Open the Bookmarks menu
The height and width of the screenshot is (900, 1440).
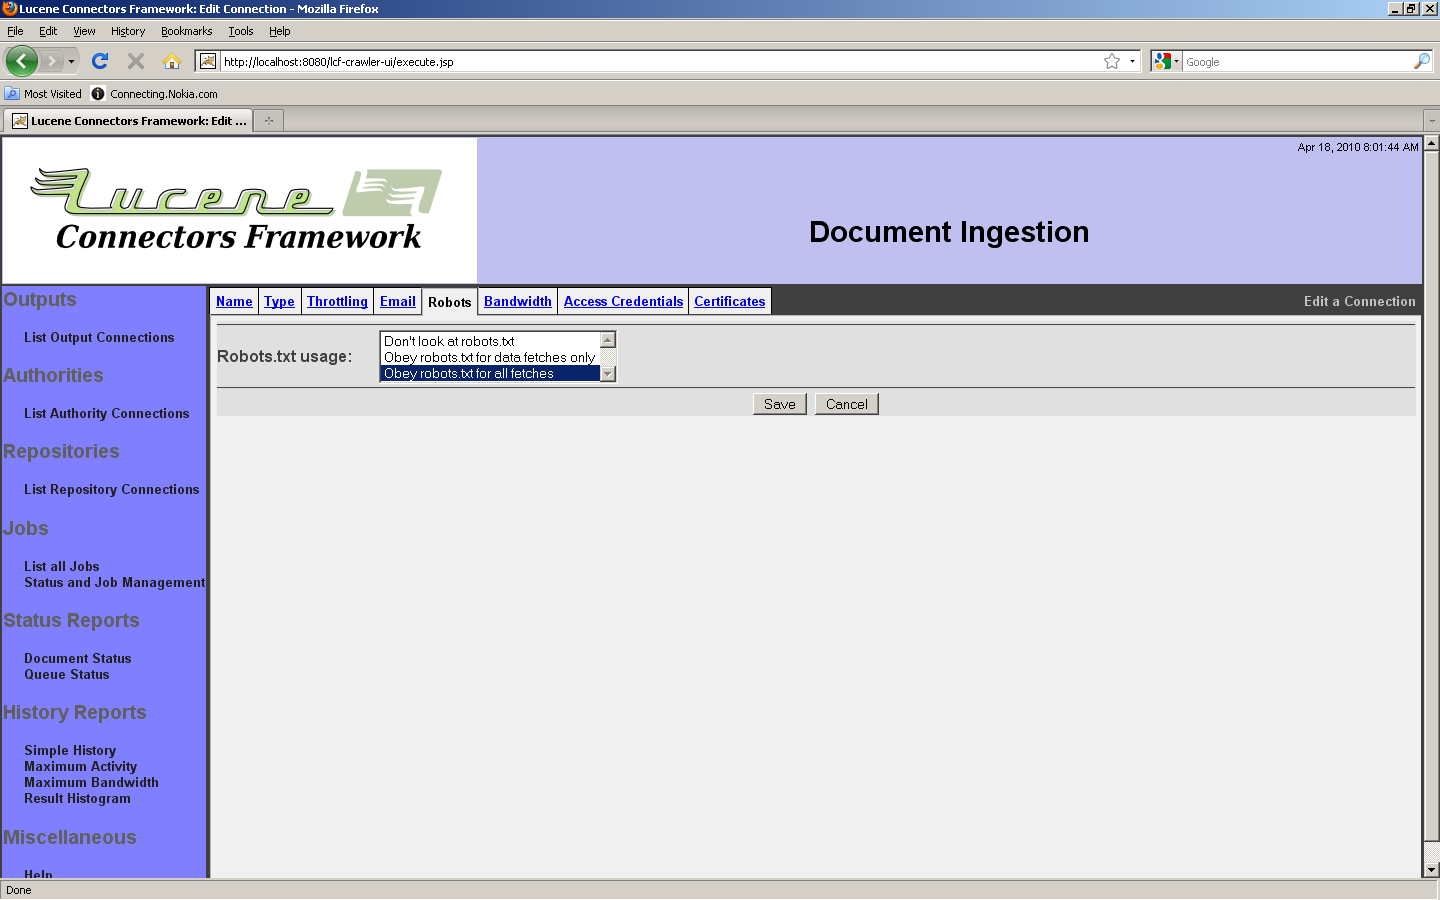pos(186,31)
